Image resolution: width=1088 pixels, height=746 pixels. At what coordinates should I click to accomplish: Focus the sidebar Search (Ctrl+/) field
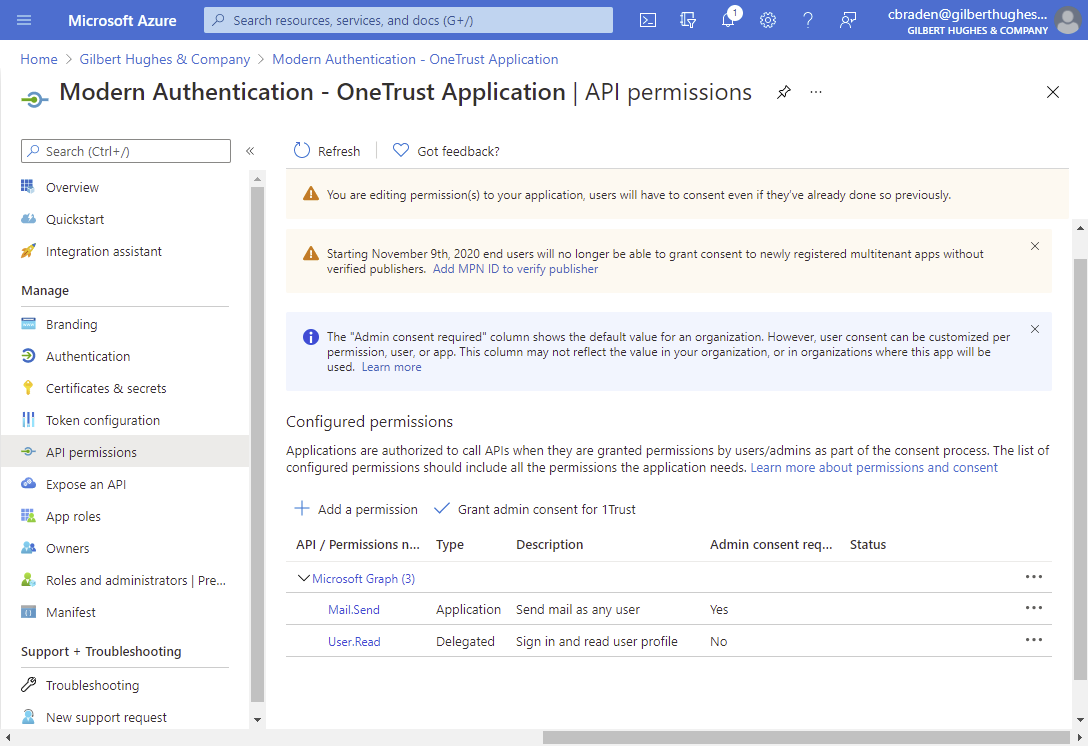(126, 151)
